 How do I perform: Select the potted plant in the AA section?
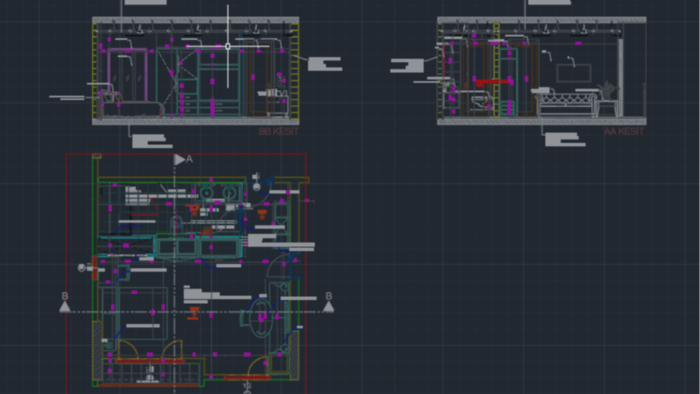pyautogui.click(x=607, y=90)
